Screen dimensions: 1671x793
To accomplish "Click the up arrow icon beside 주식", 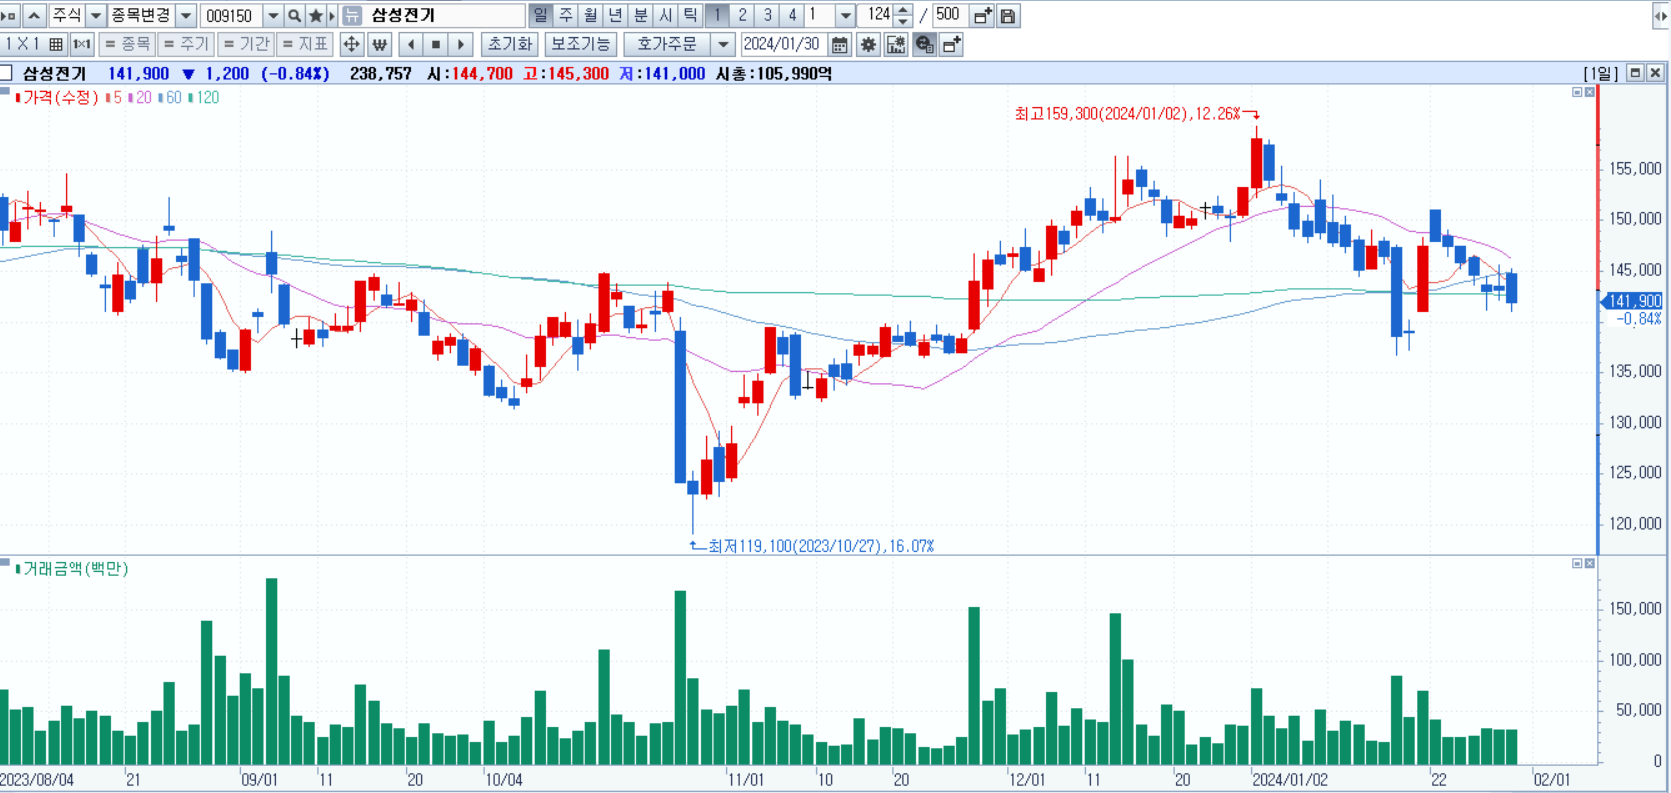I will click(x=34, y=16).
